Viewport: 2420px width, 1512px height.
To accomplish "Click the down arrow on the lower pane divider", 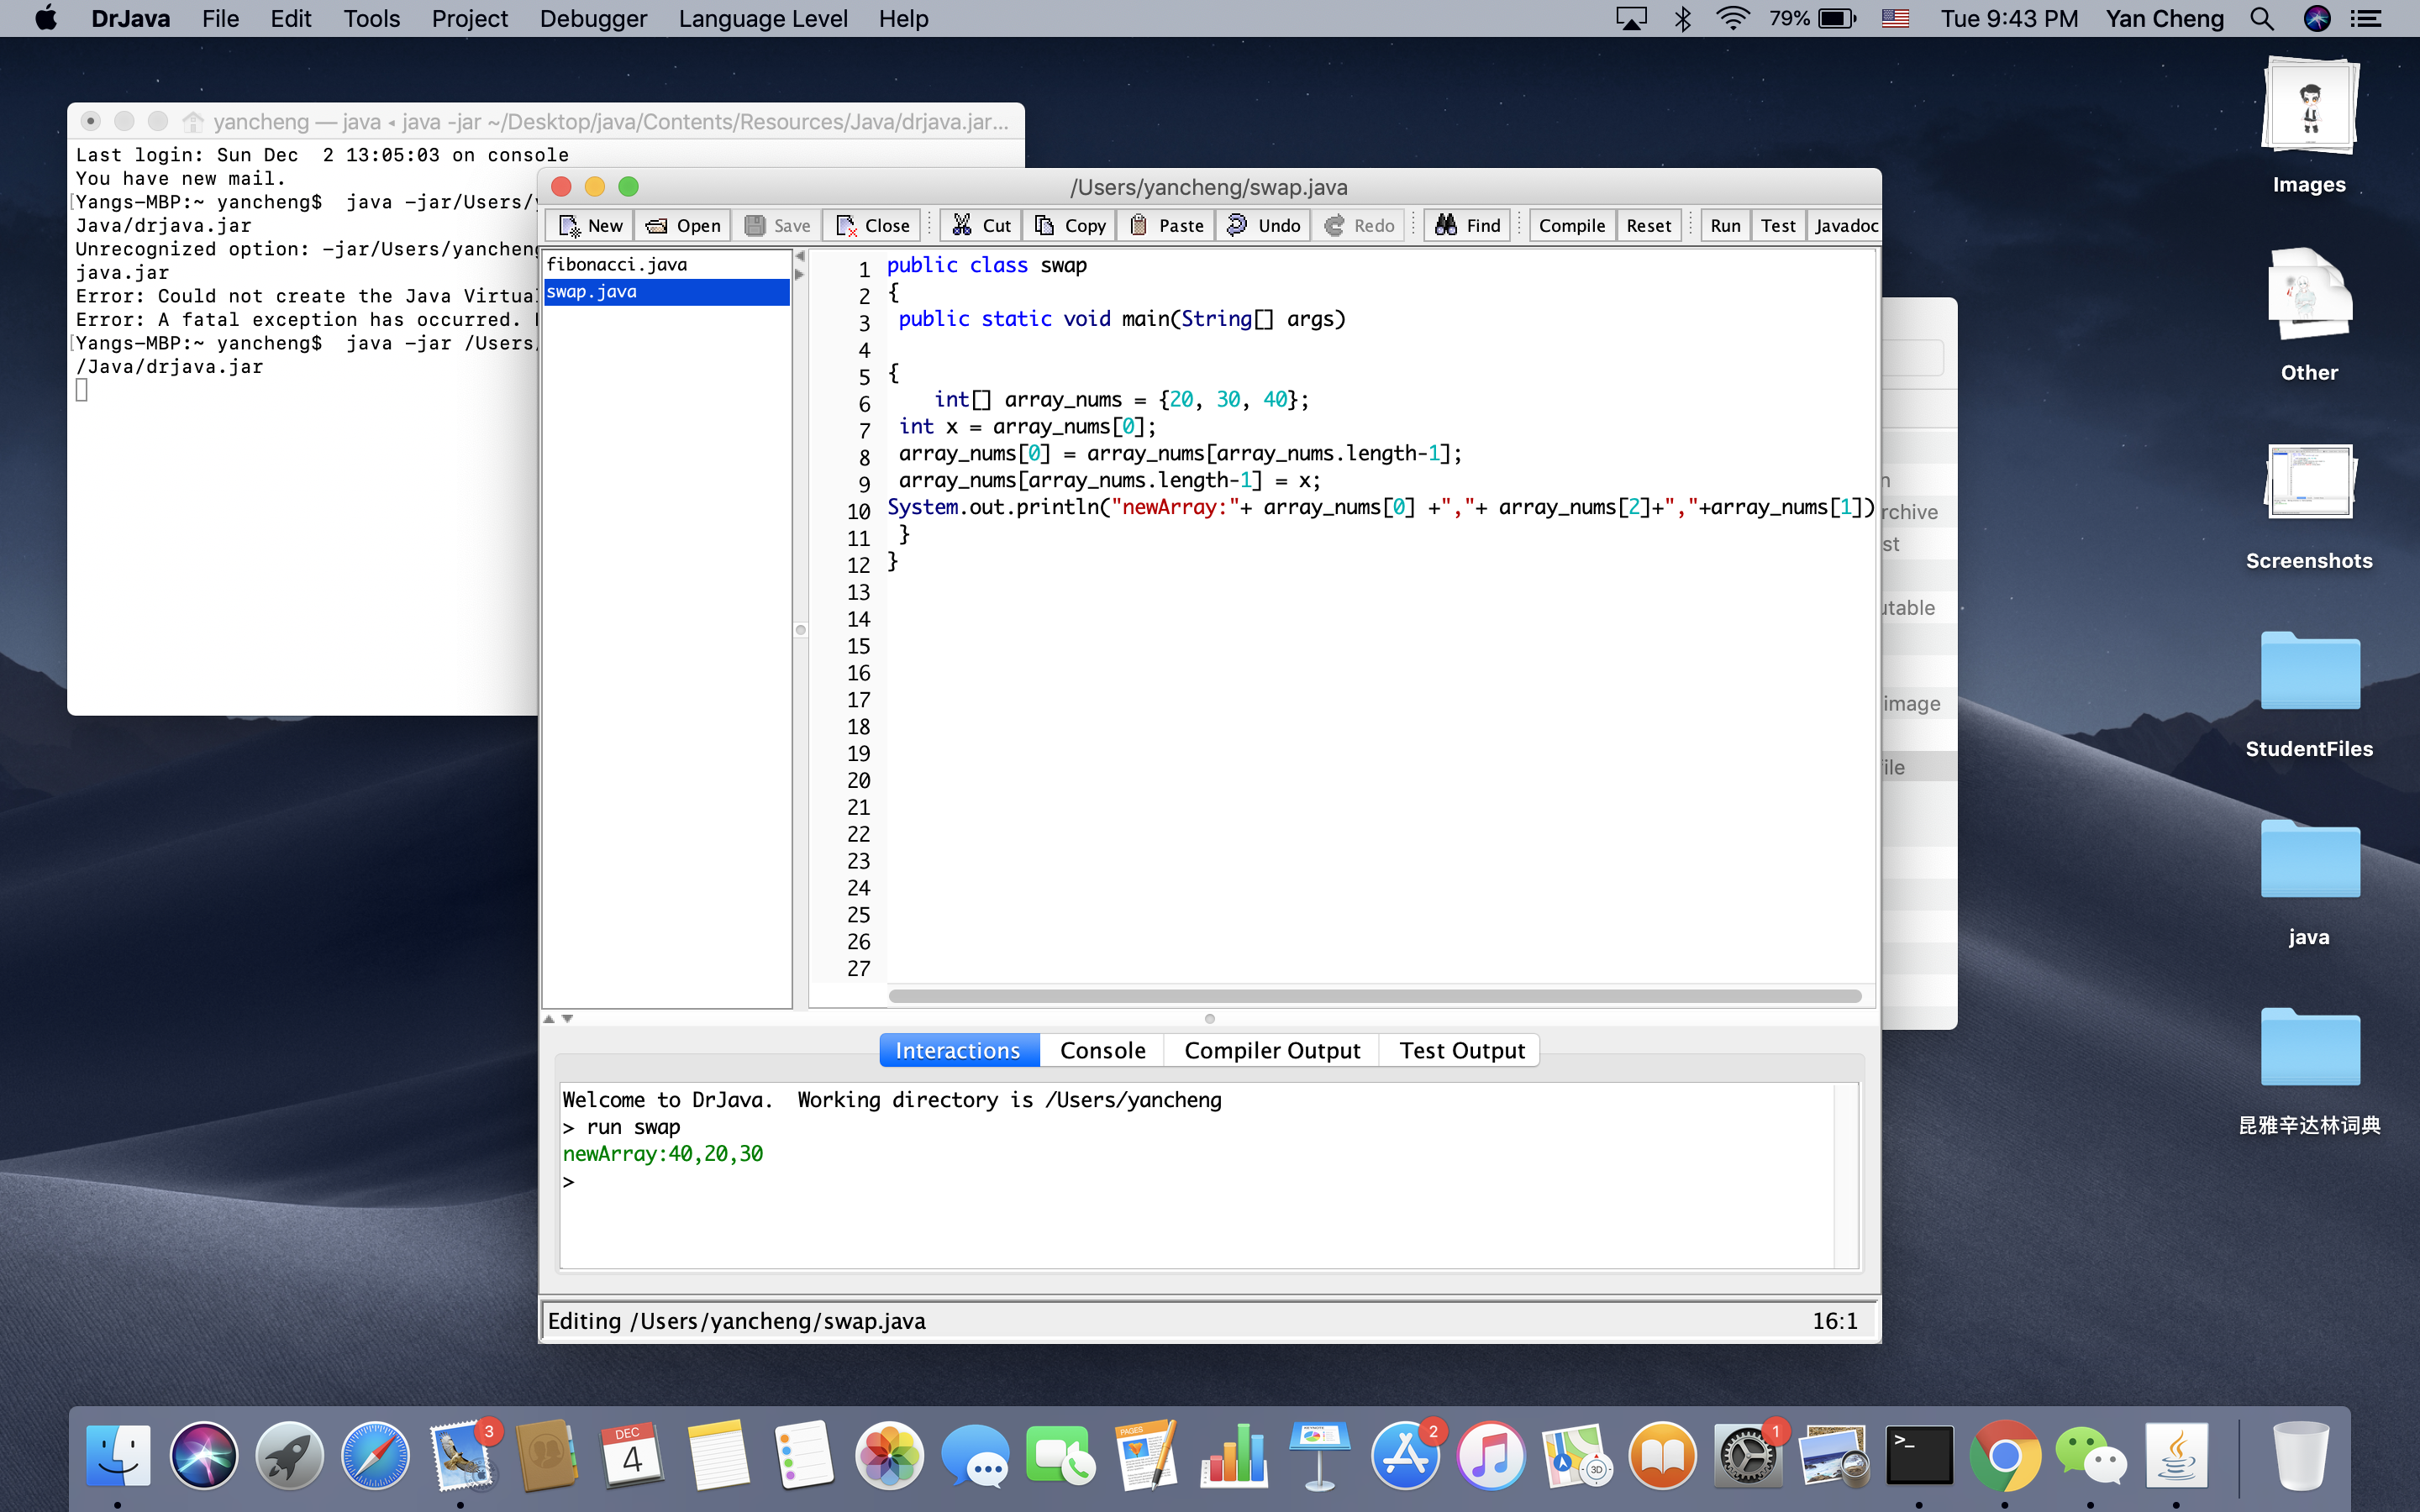I will (567, 1018).
